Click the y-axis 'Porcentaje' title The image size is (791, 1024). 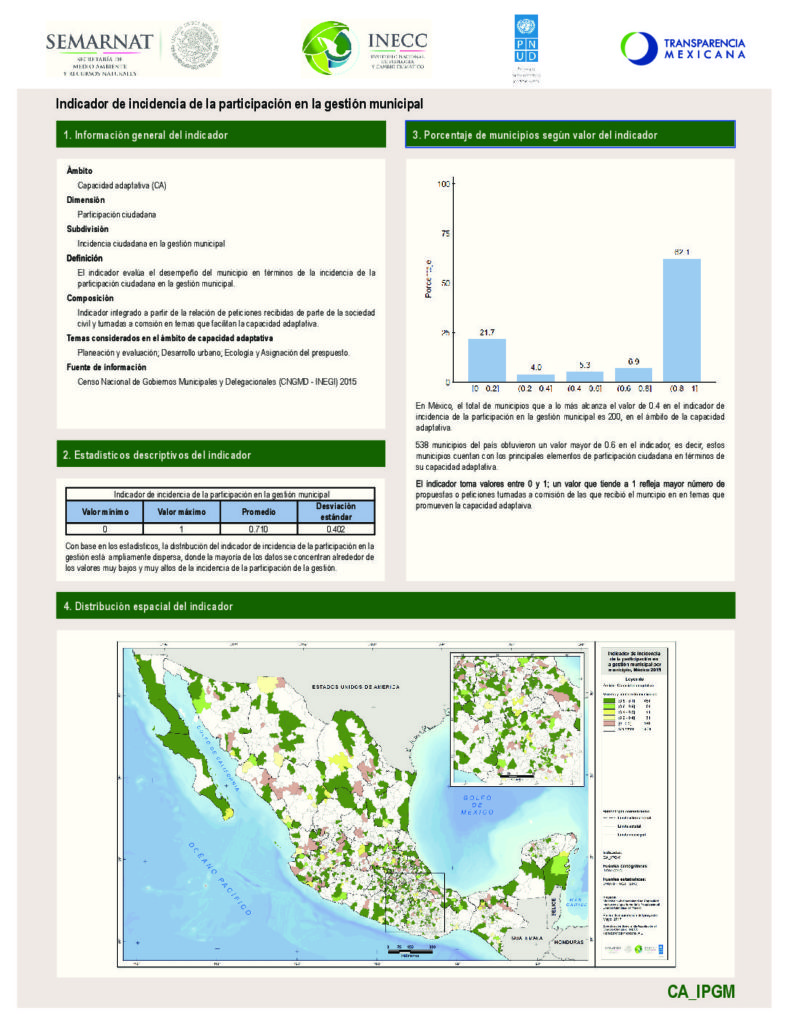tap(428, 278)
